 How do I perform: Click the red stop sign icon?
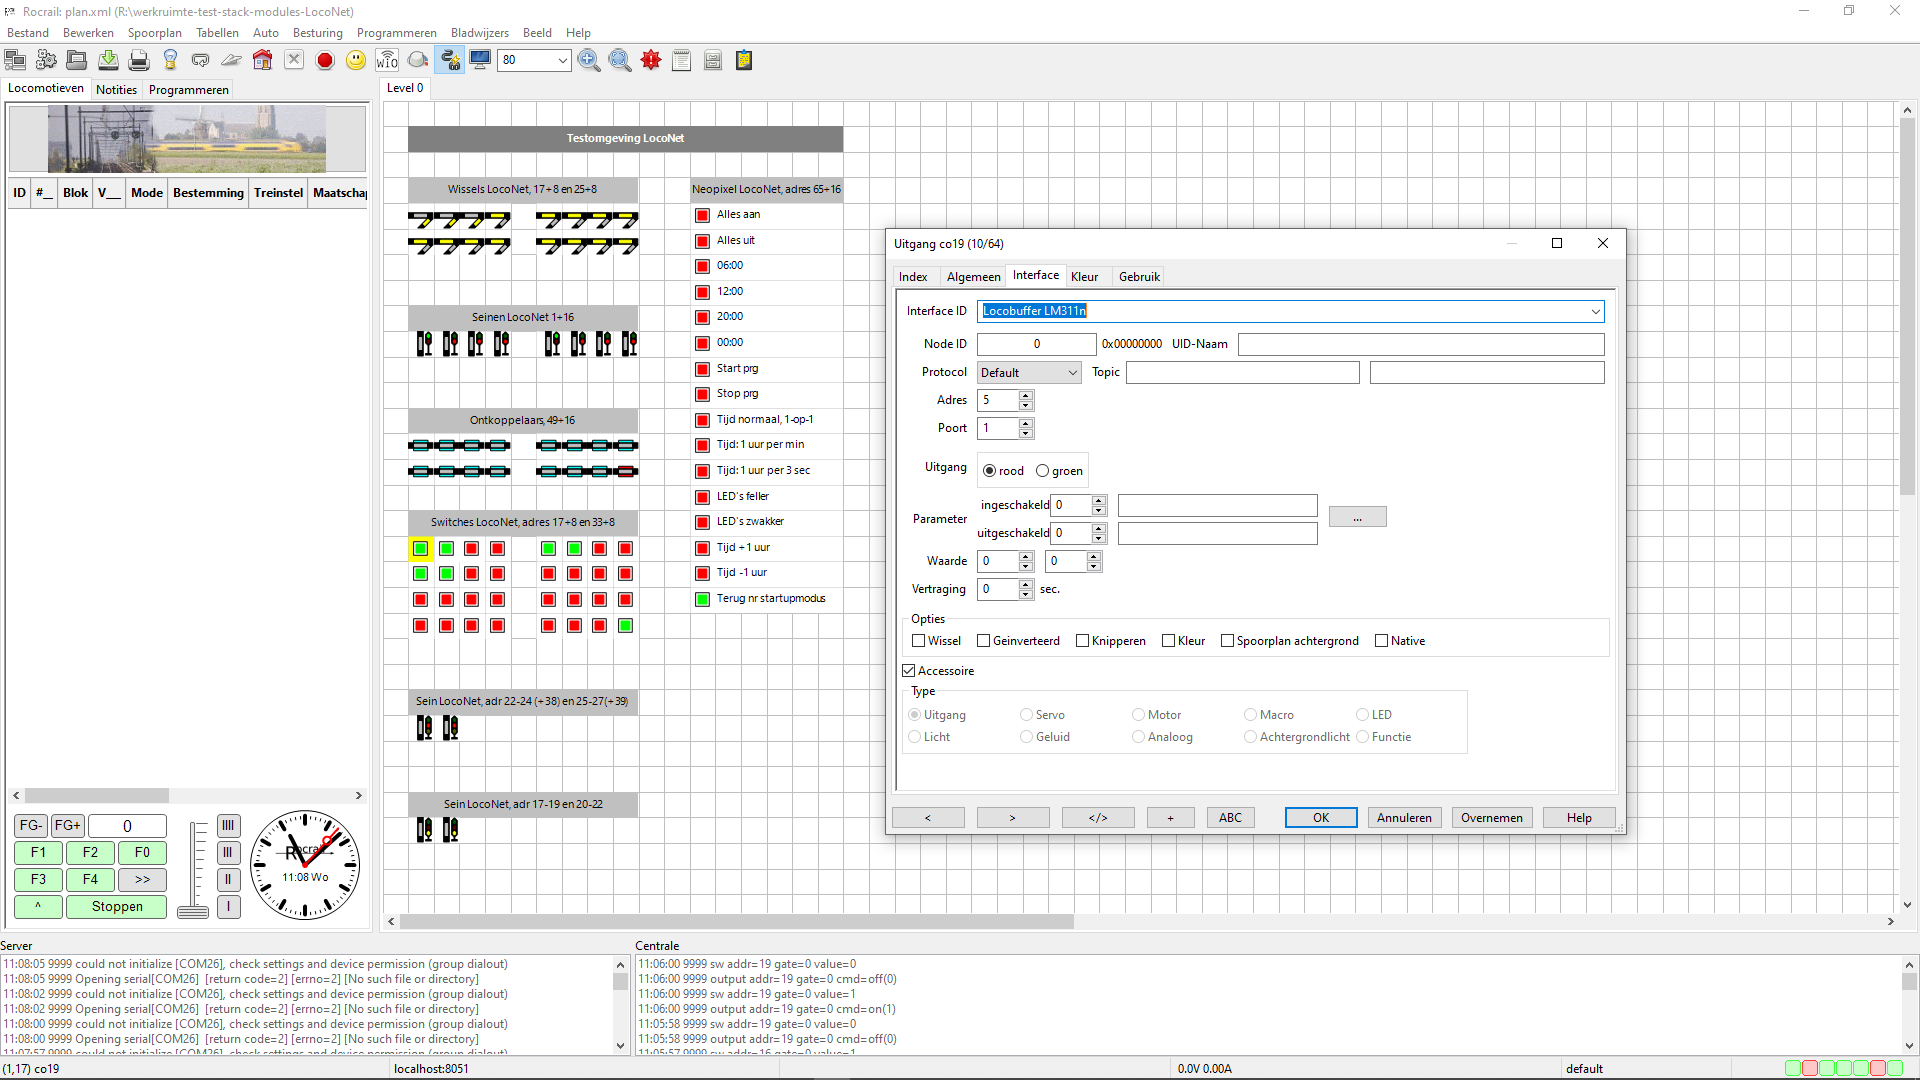pos(325,61)
